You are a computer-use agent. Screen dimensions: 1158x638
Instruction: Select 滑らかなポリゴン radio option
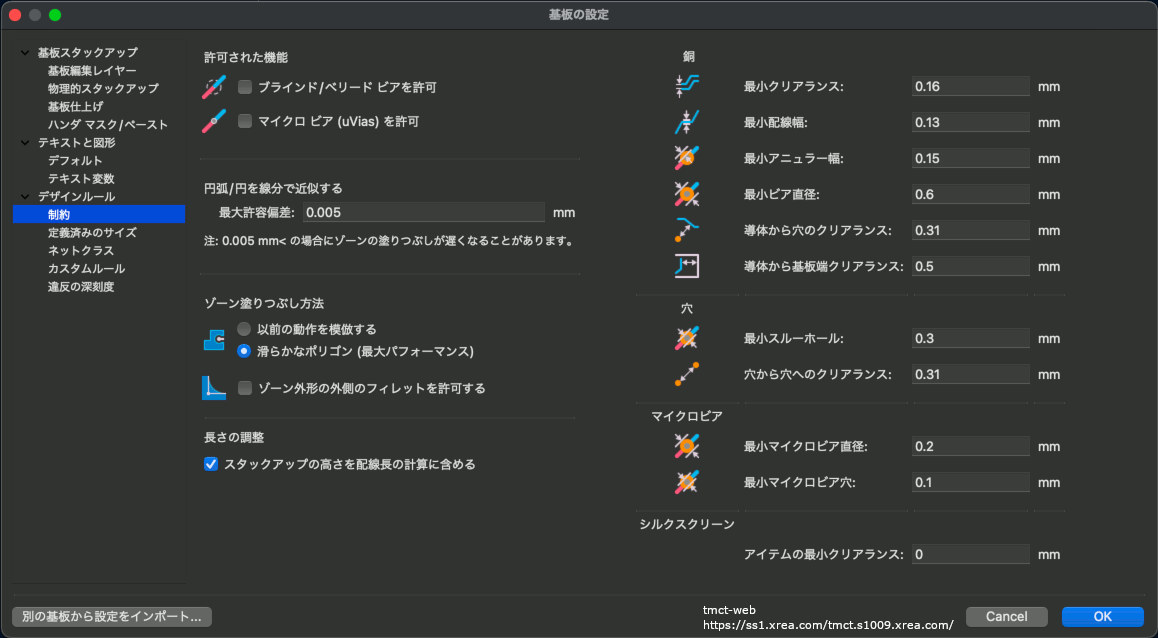(x=244, y=351)
